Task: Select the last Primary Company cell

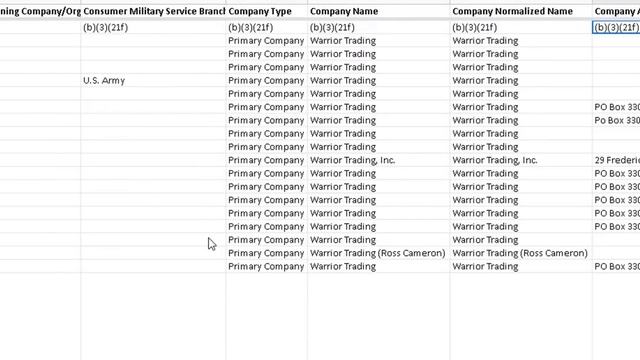Action: (x=266, y=266)
